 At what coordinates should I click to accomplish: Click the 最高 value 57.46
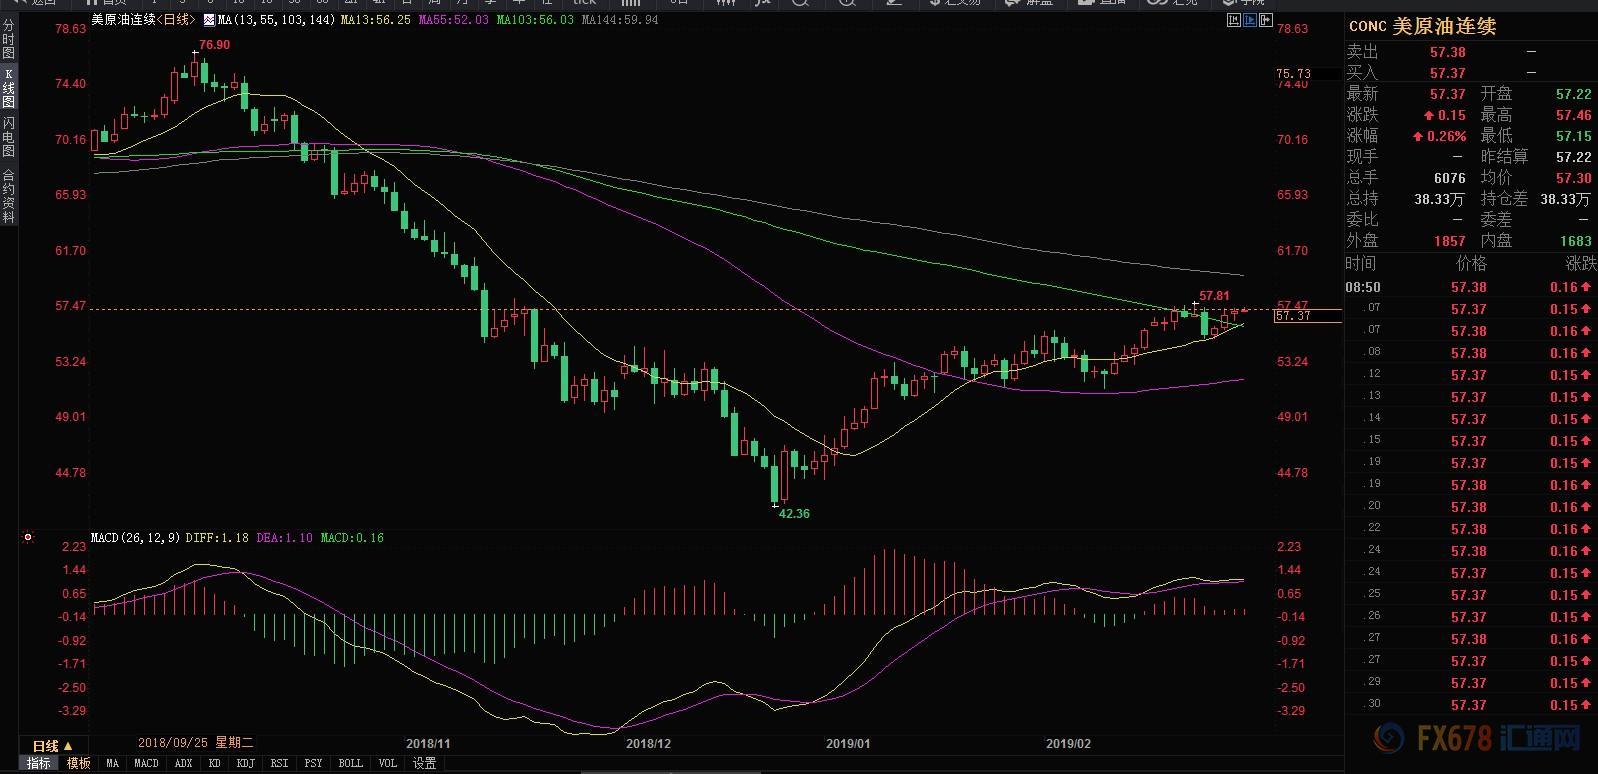pyautogui.click(x=1573, y=115)
